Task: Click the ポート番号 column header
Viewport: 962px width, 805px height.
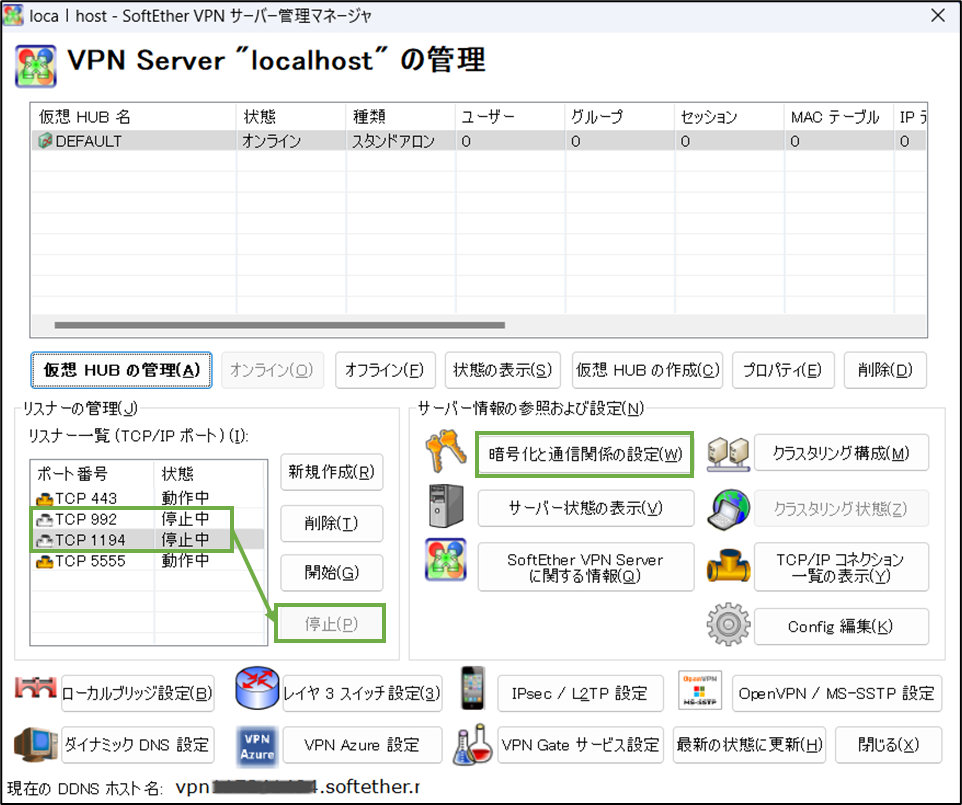Action: [93, 474]
